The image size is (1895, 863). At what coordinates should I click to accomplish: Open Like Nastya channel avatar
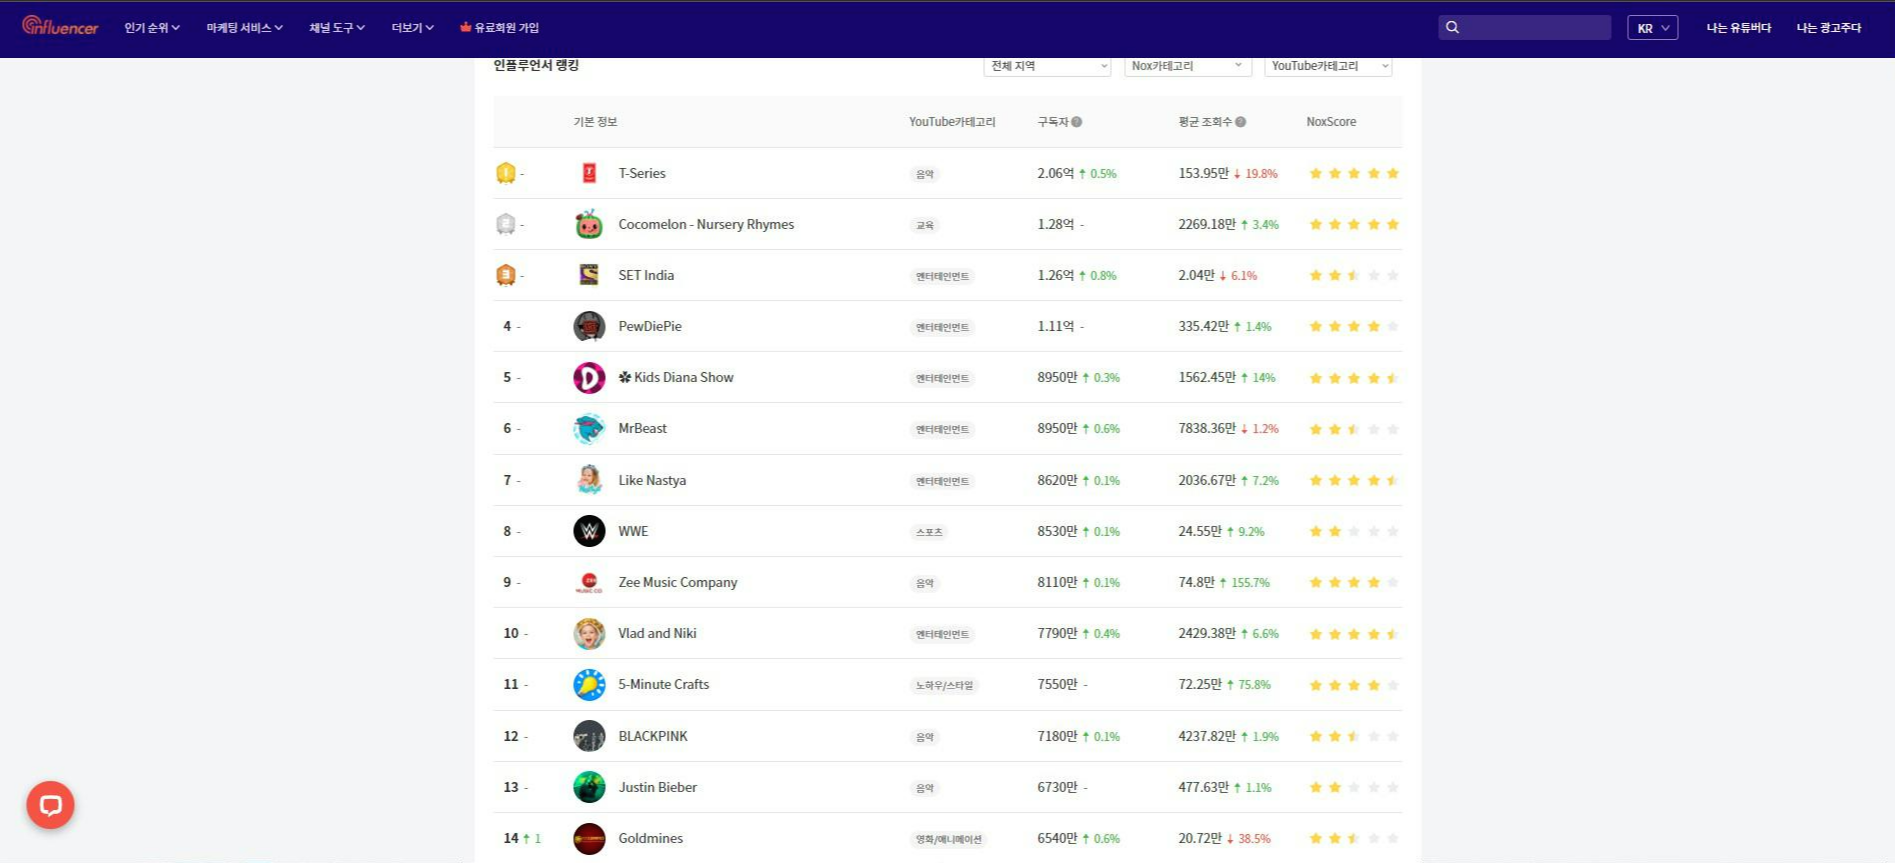click(589, 480)
